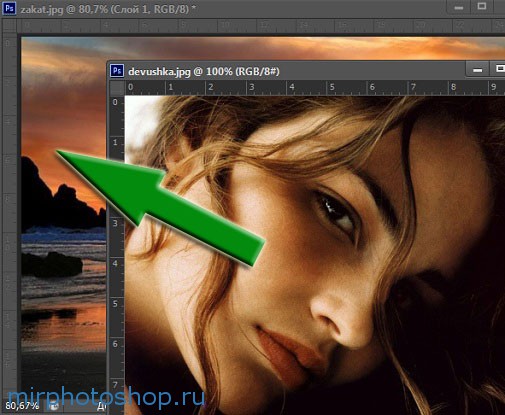
Task: Click the small status icon beside the 80,67% field
Action: pyautogui.click(x=54, y=406)
